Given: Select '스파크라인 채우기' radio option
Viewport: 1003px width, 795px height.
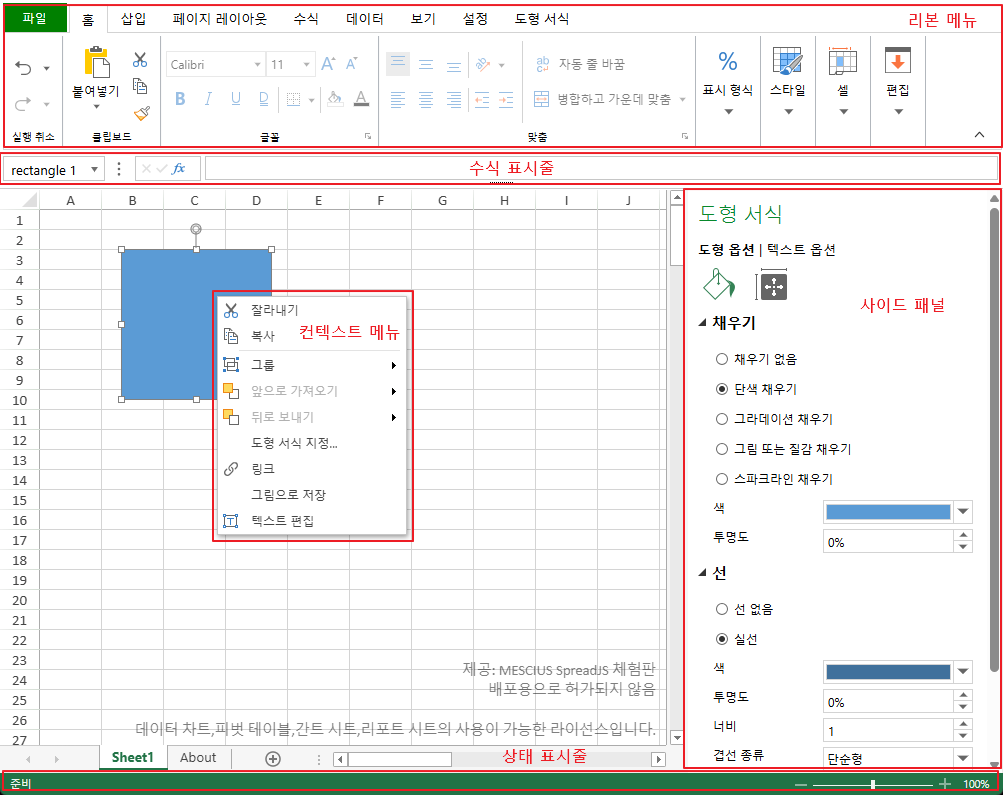Looking at the screenshot, I should (722, 479).
